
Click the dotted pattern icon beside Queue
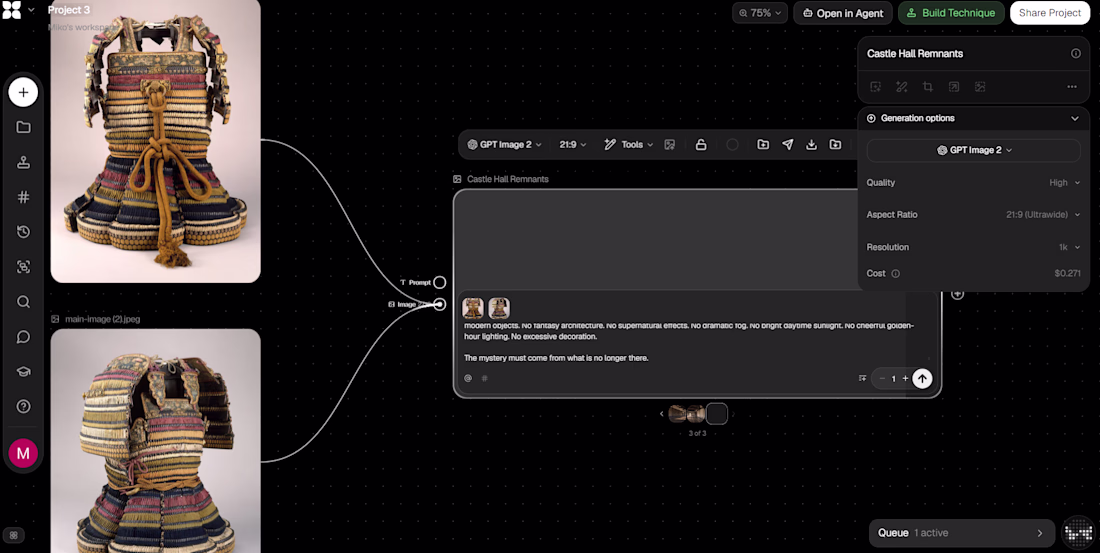pyautogui.click(x=1079, y=533)
